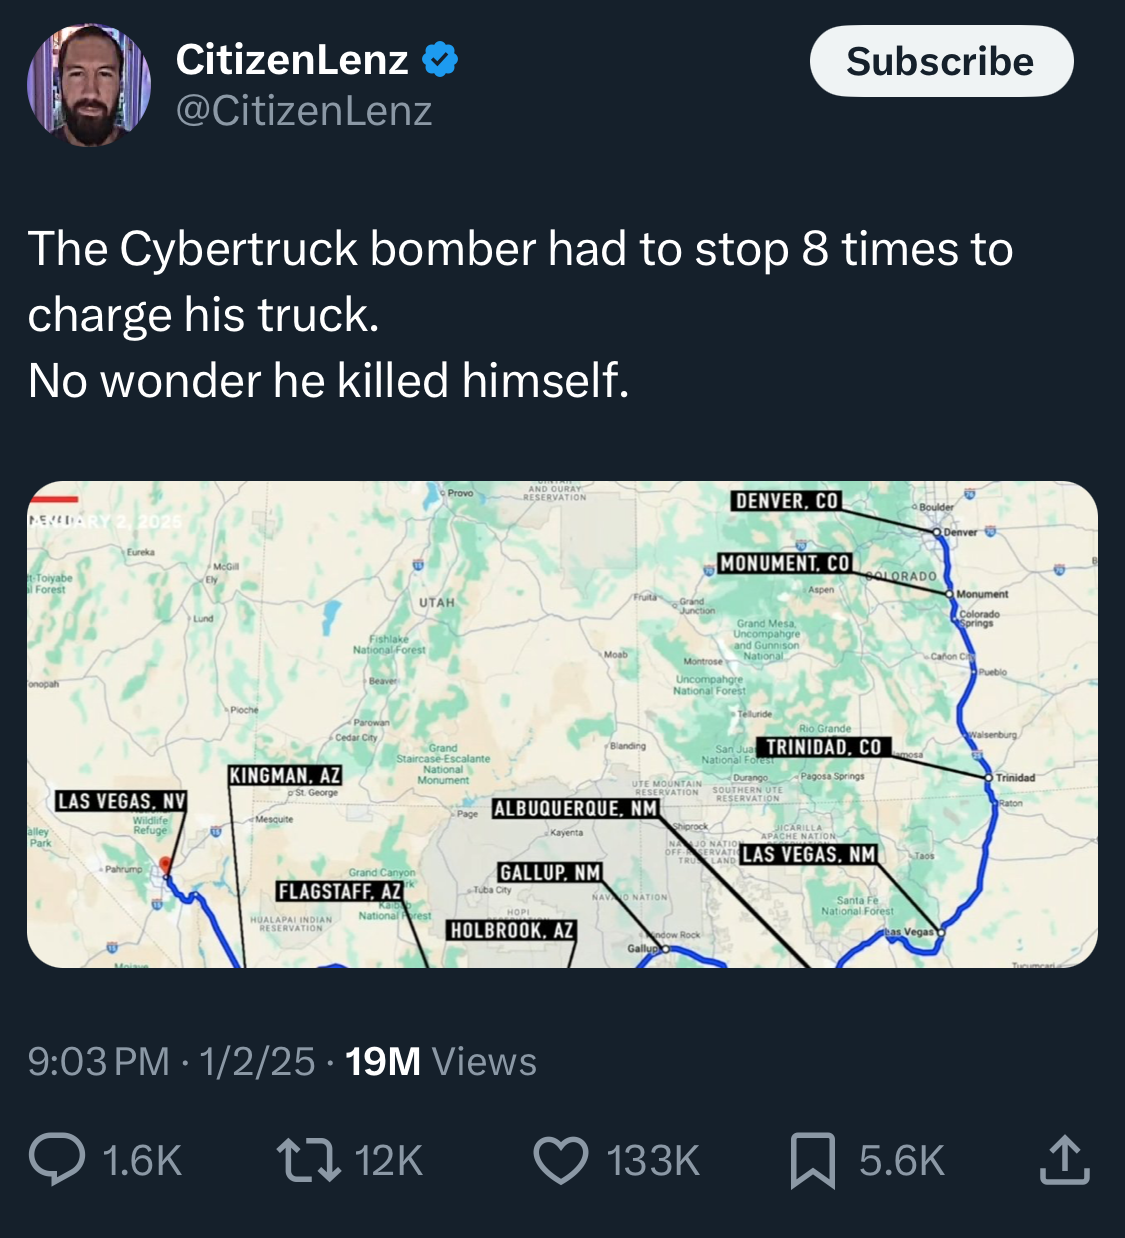Select the heart icon under the tweet
The width and height of the screenshot is (1125, 1238).
563,1160
